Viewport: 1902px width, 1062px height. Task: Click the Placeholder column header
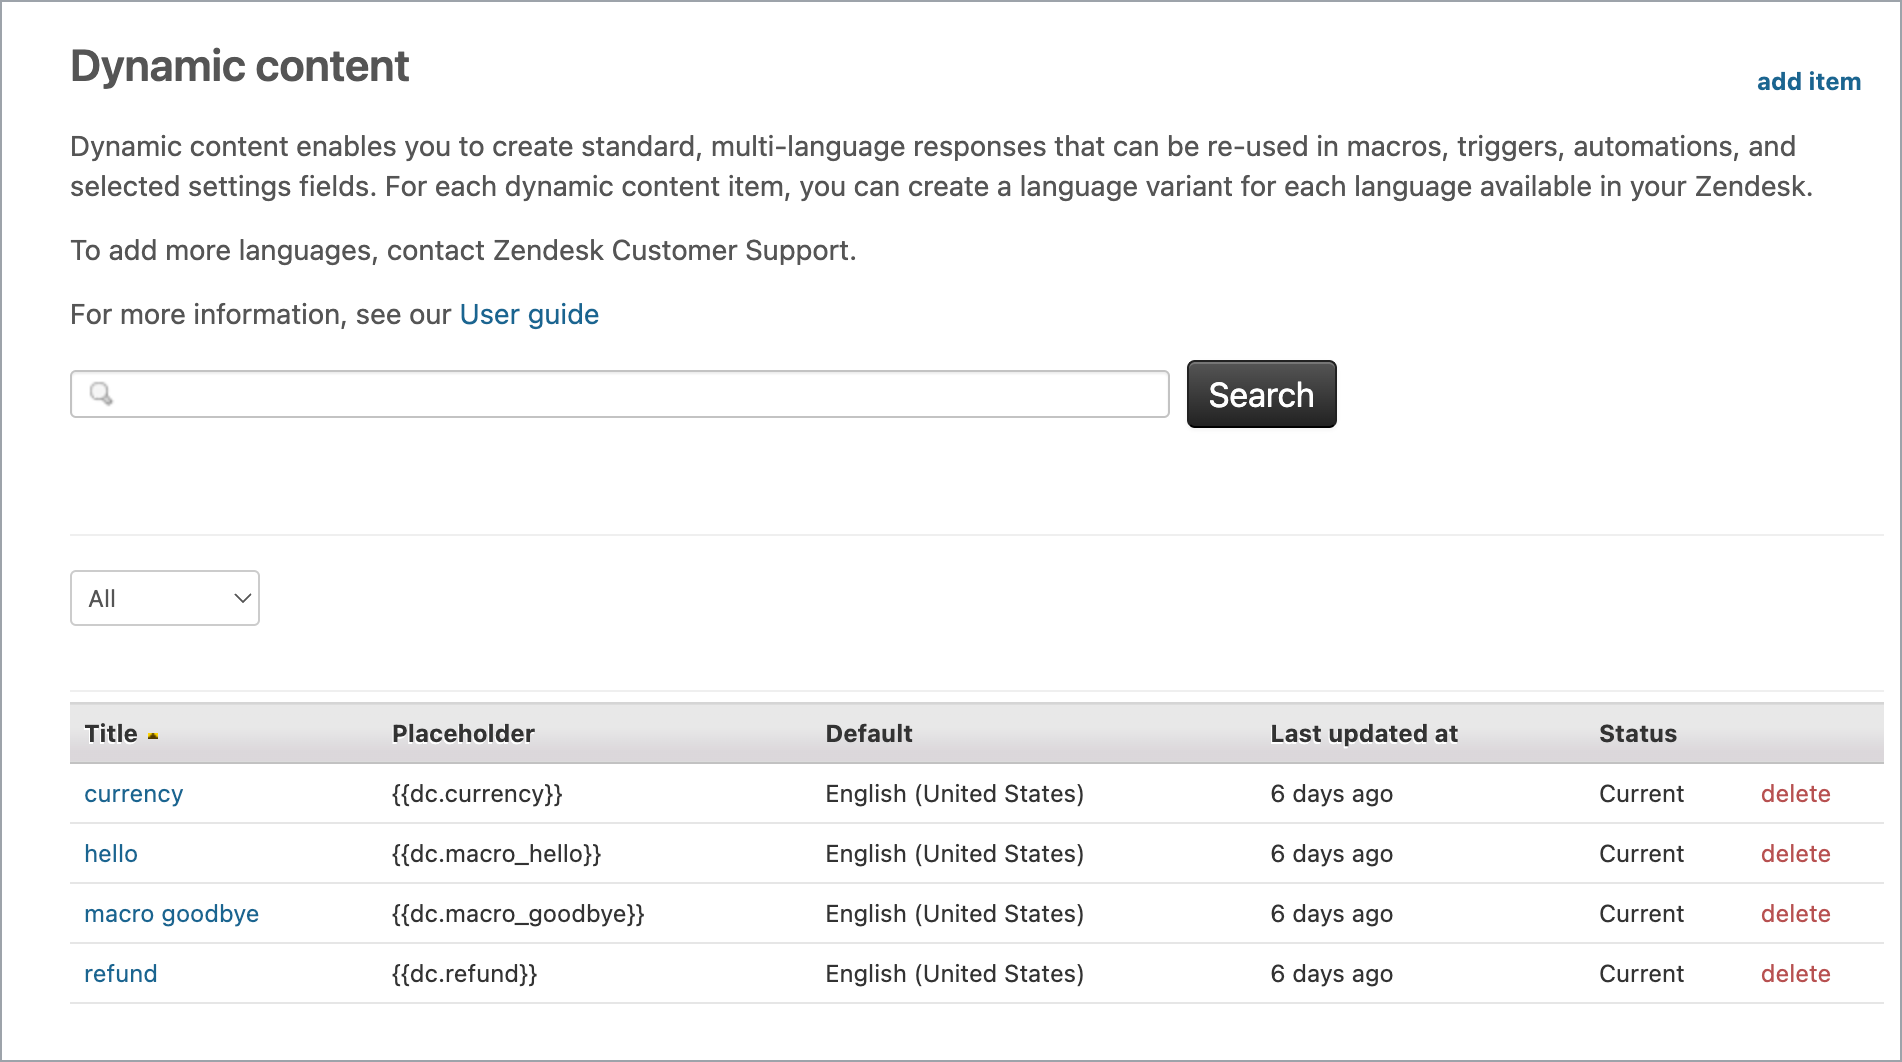463,734
